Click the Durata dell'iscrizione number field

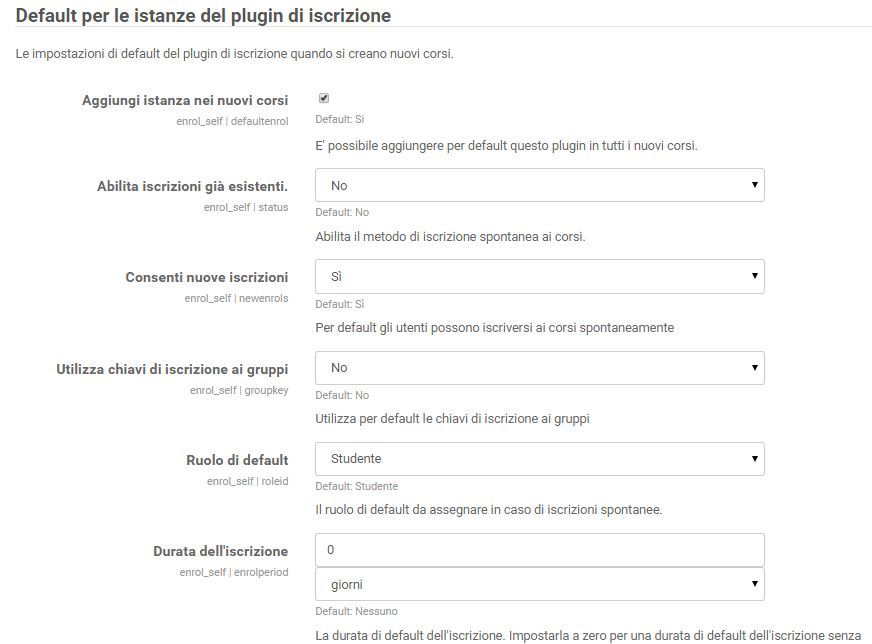point(539,550)
